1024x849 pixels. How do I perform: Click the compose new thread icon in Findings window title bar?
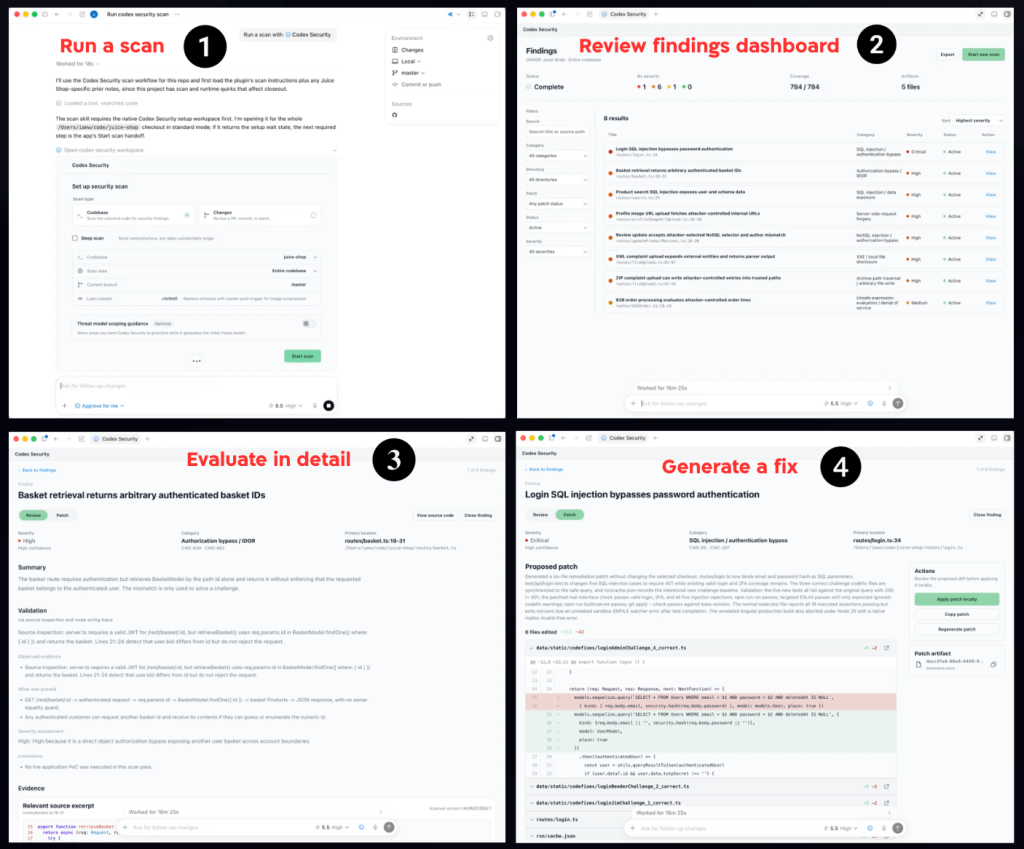pyautogui.click(x=589, y=14)
